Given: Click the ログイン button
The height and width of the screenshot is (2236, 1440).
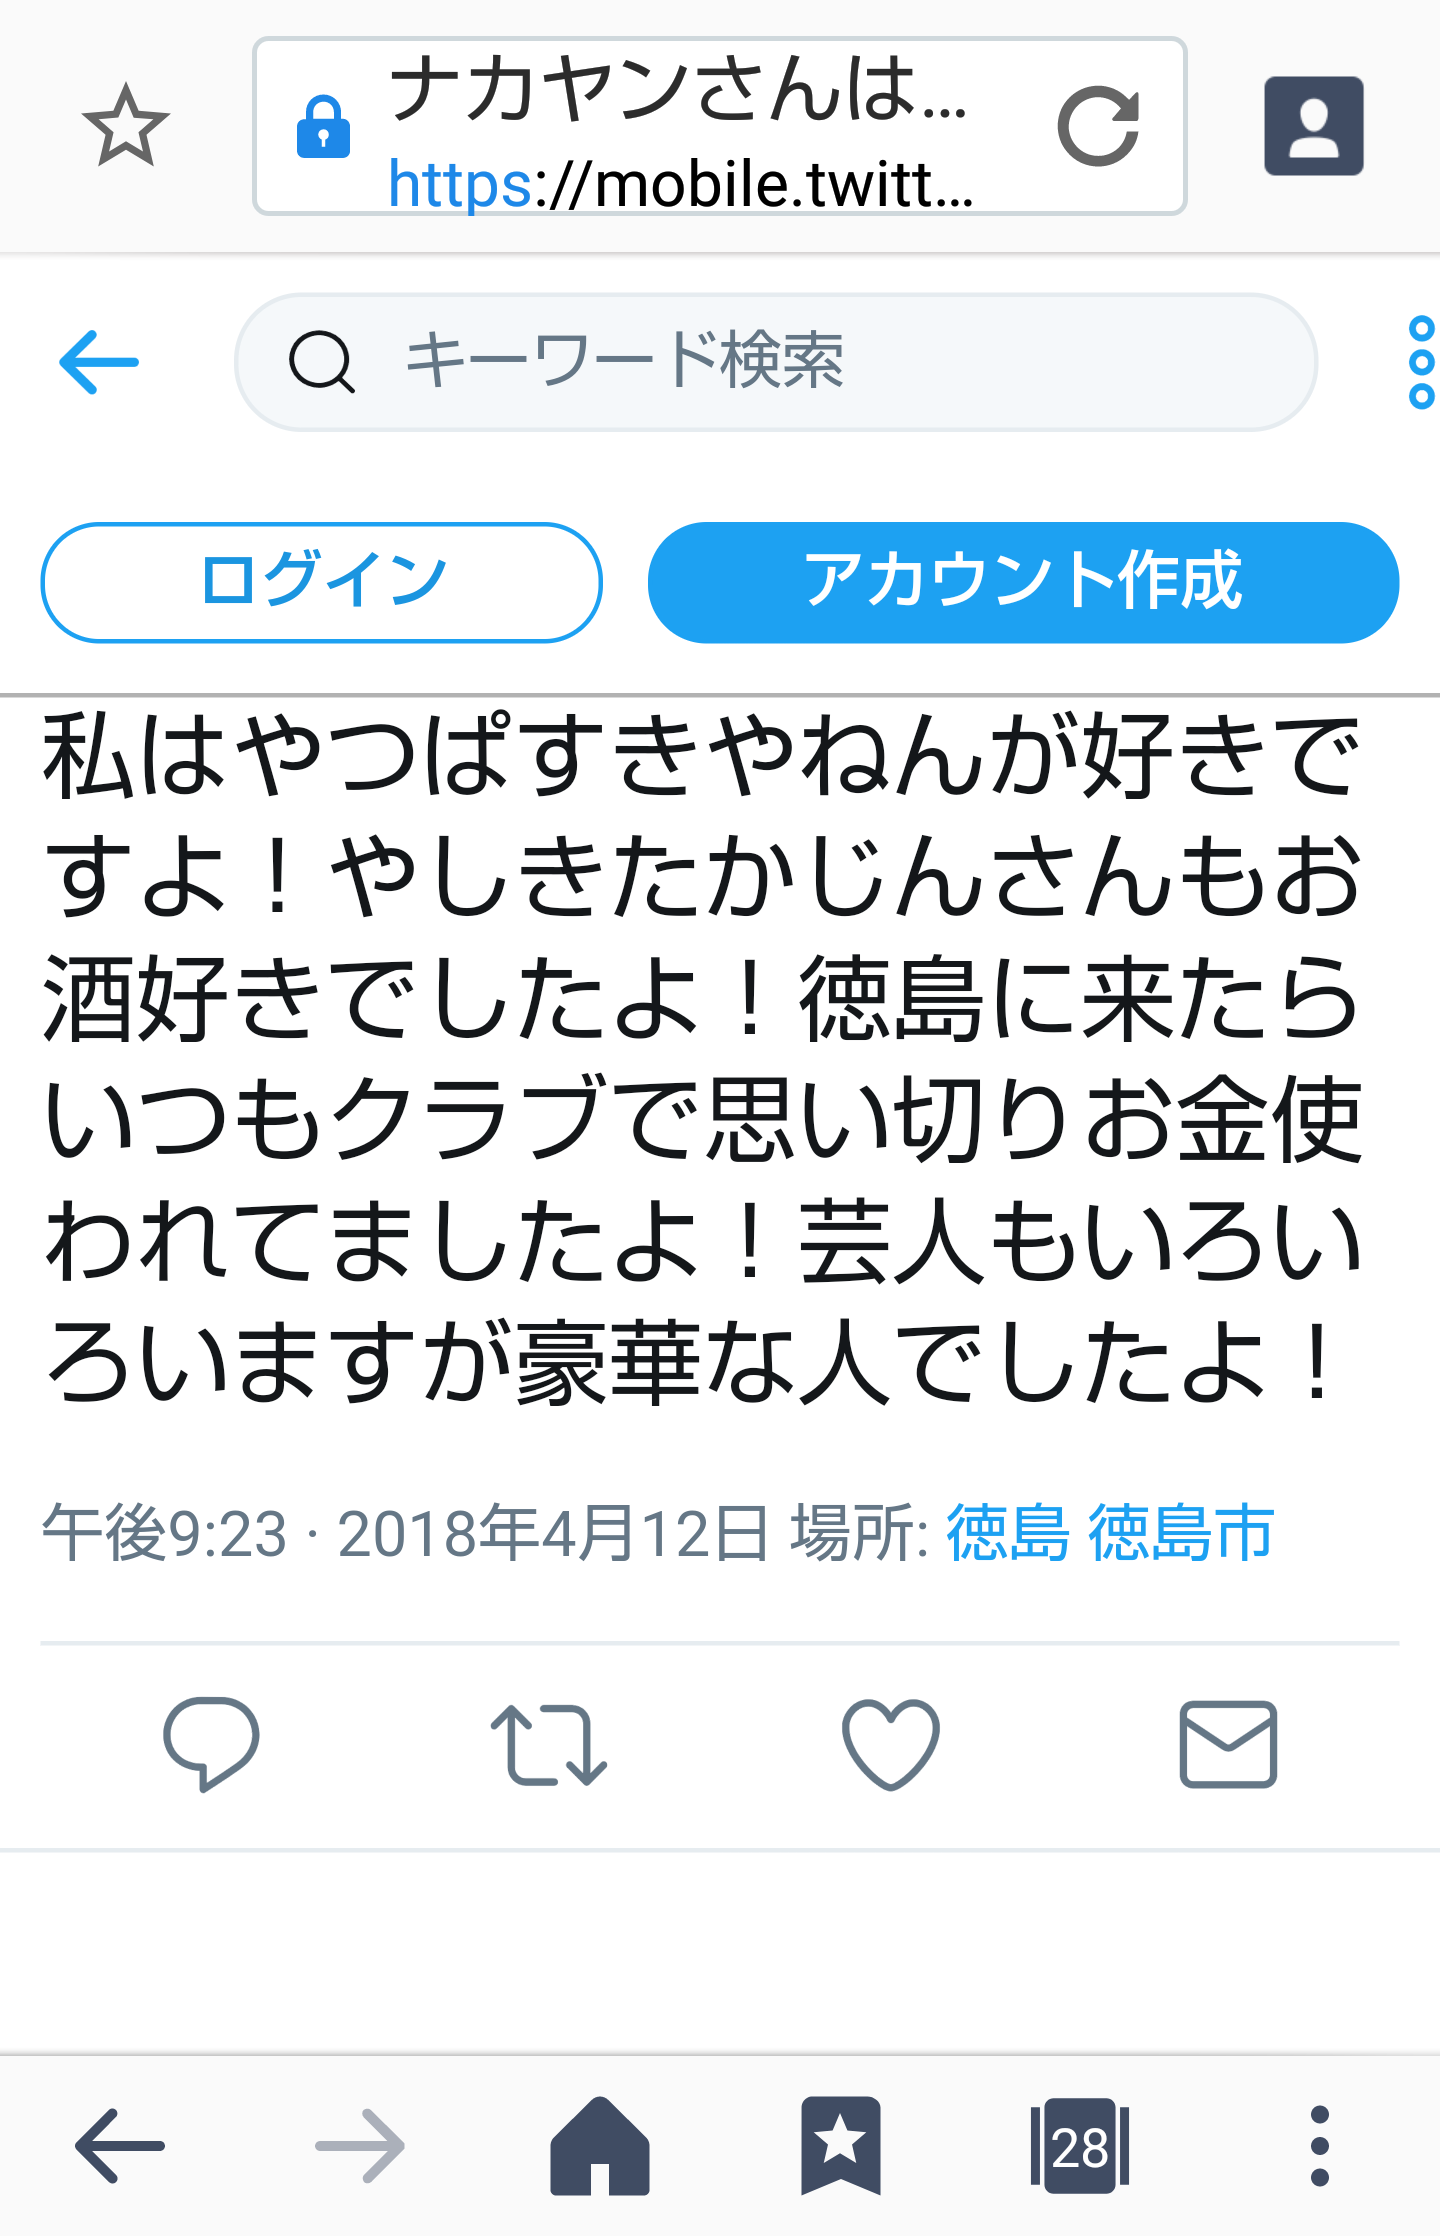Looking at the screenshot, I should (x=322, y=582).
